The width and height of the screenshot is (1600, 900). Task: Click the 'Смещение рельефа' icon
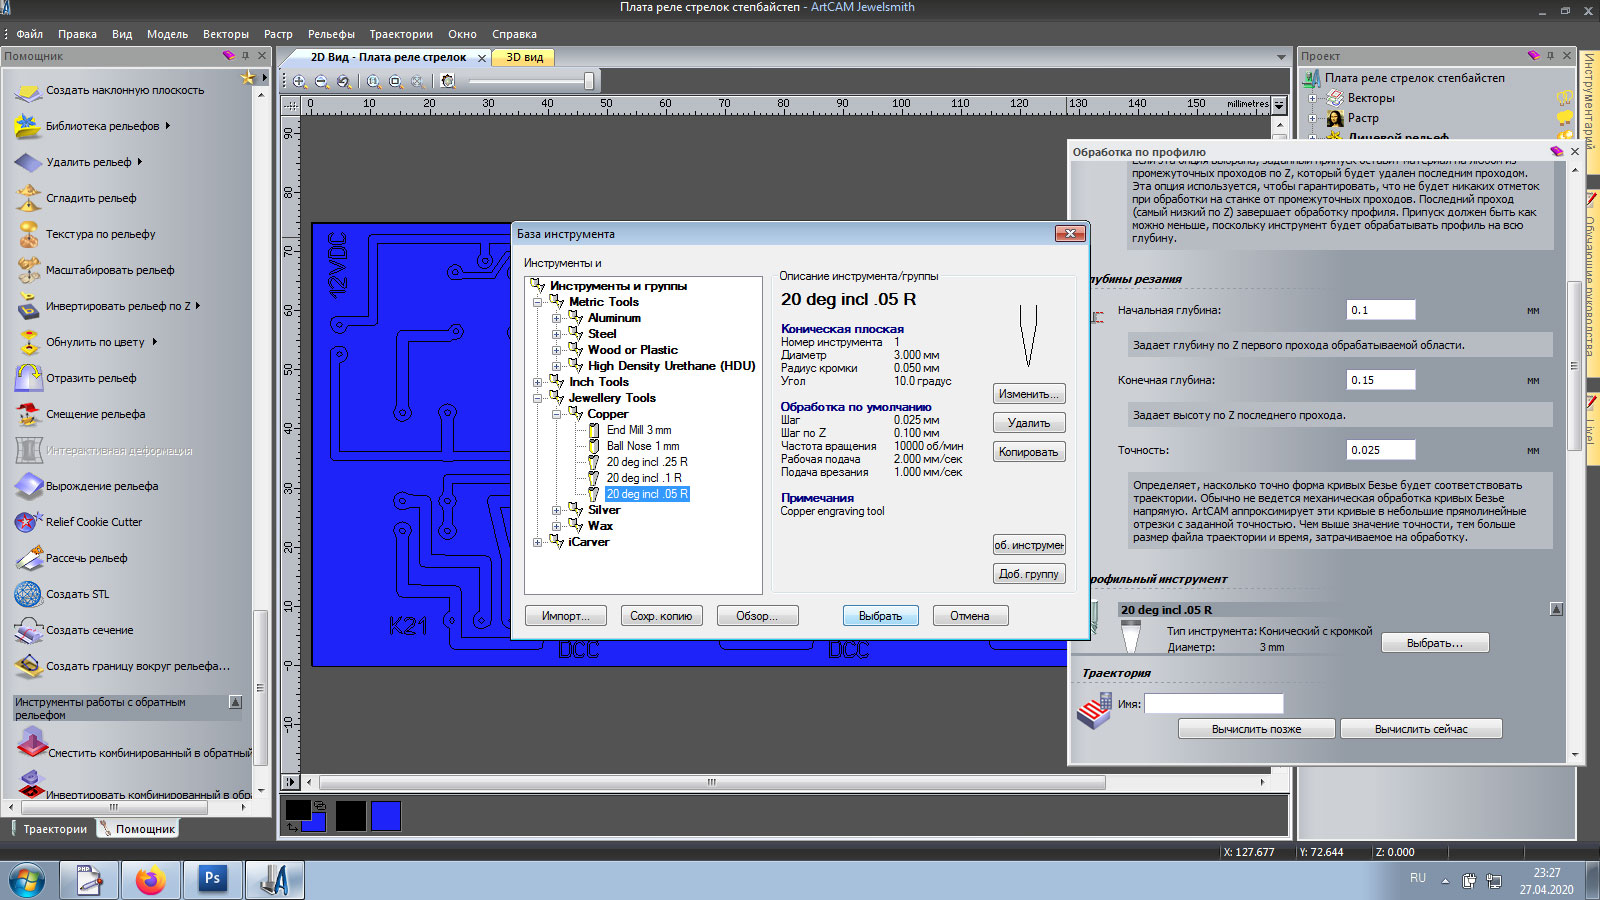28,415
